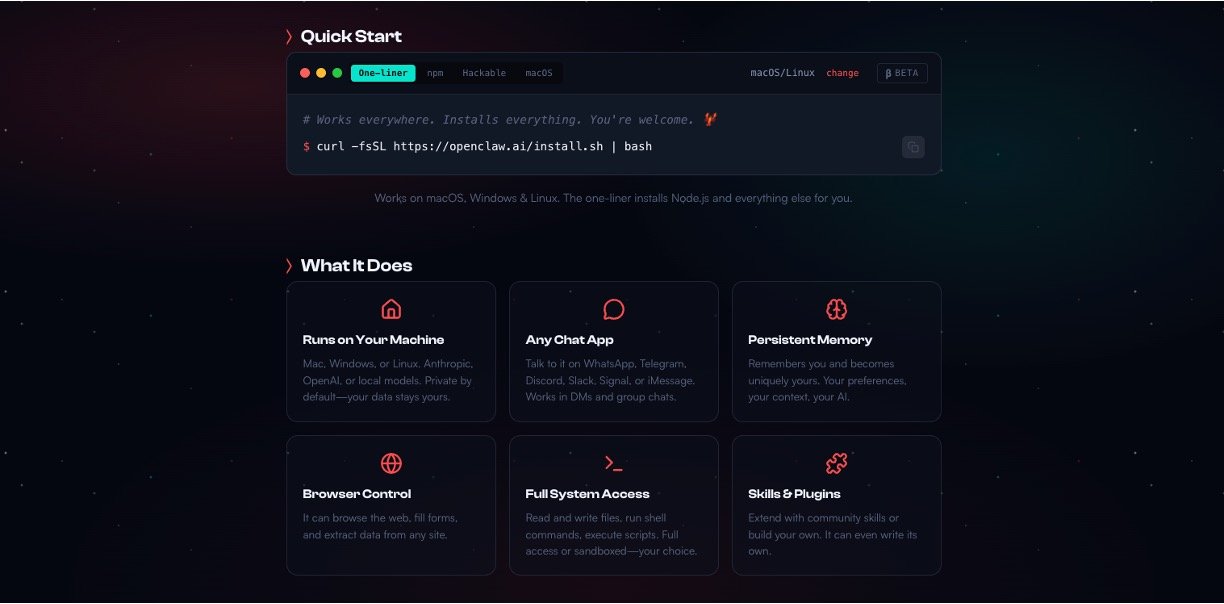Viewport: 1224px width, 604px height.
Task: Click the Skills & Plugins card heading
Action: [x=794, y=494]
